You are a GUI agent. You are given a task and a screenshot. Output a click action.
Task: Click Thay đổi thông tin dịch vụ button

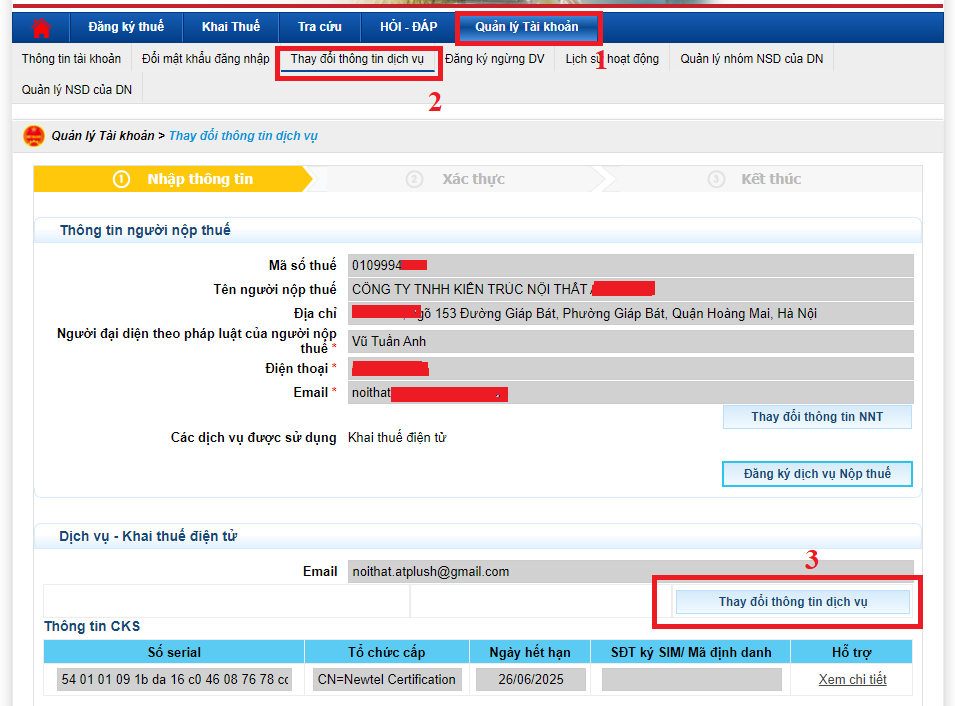(792, 602)
